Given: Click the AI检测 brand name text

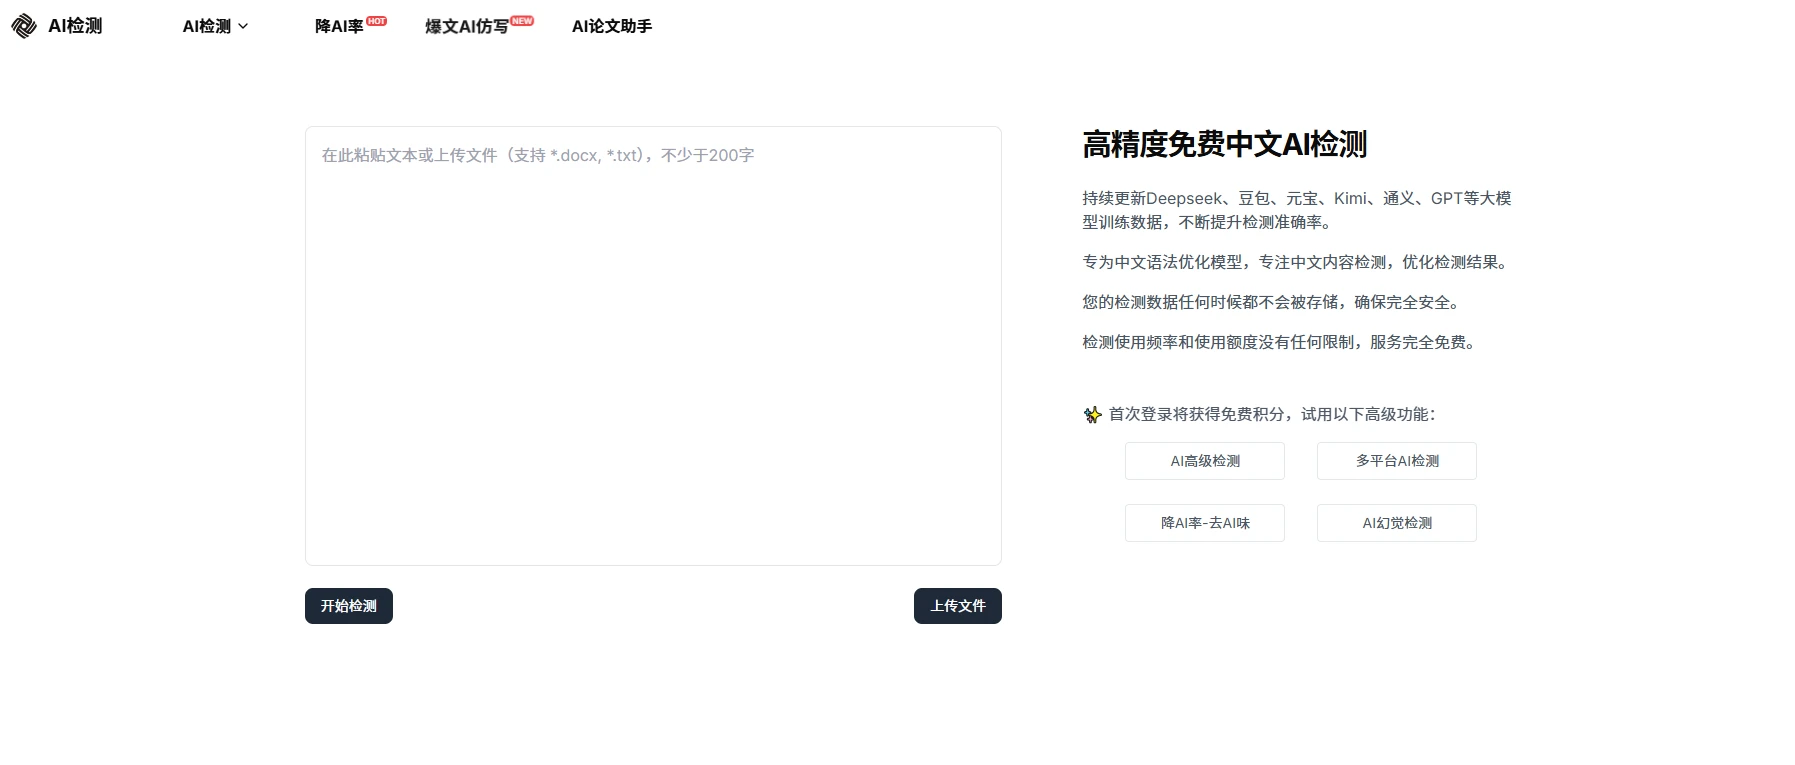Looking at the screenshot, I should tap(75, 26).
